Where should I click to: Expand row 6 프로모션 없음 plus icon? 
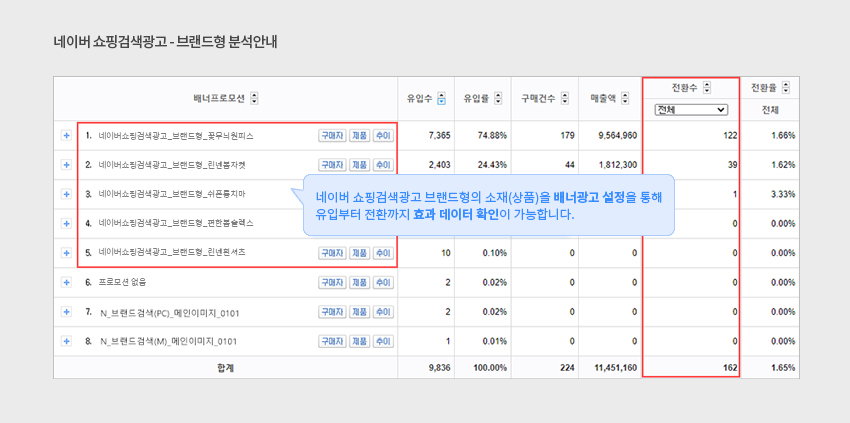(x=66, y=282)
